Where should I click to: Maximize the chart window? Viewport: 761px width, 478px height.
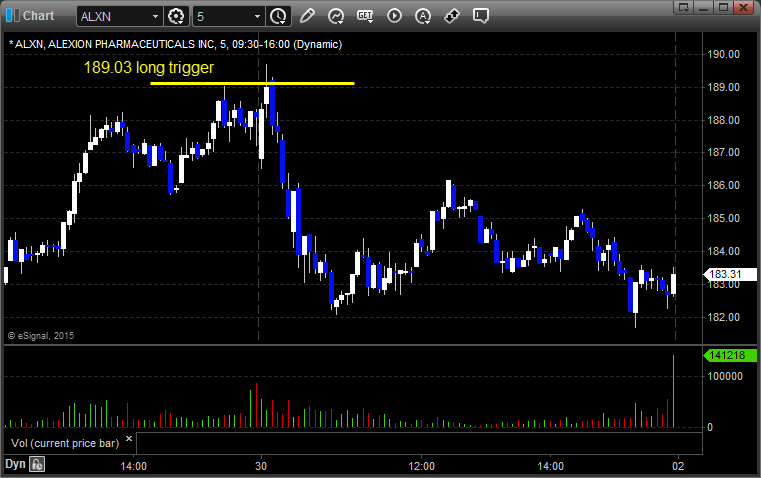coord(723,7)
